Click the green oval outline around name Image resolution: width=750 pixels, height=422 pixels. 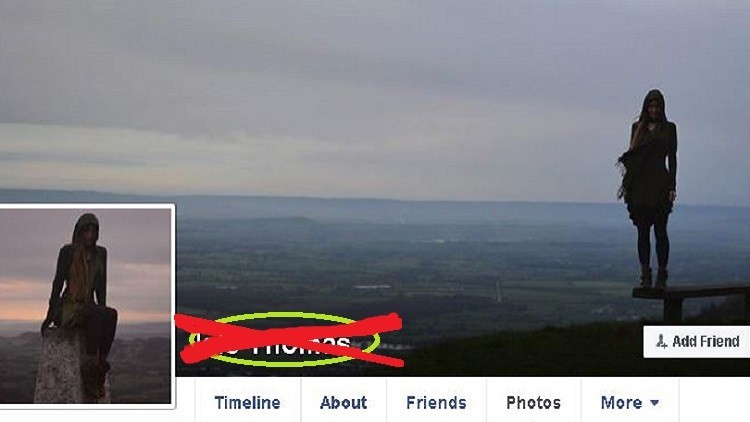tap(284, 340)
